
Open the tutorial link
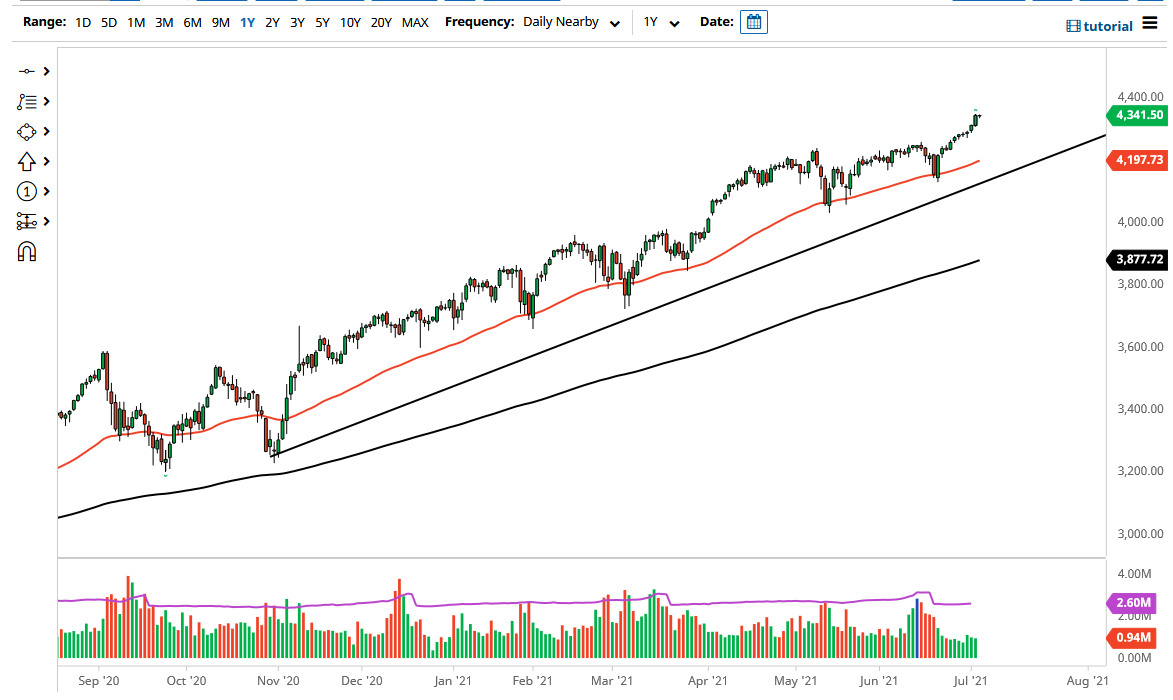[1107, 25]
